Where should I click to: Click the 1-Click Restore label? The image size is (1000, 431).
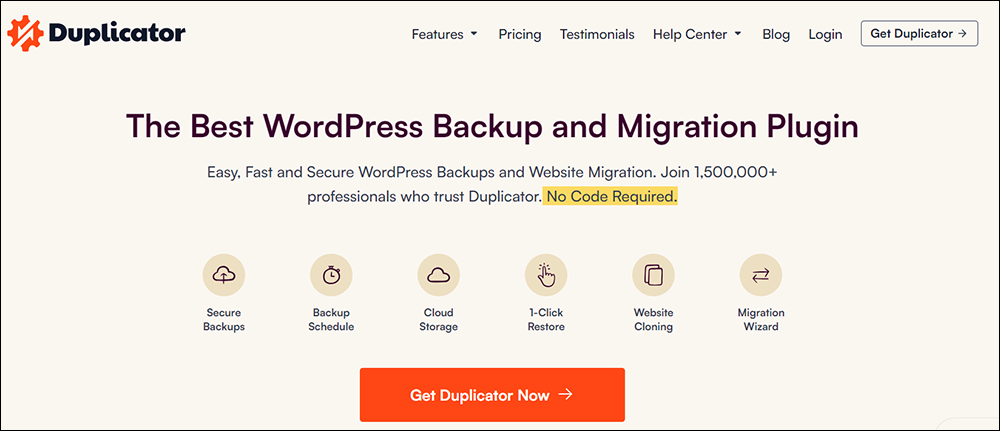546,320
